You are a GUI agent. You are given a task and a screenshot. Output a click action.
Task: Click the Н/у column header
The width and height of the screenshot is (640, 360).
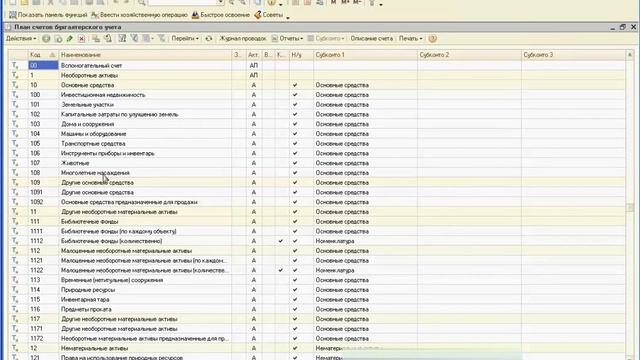pyautogui.click(x=301, y=55)
